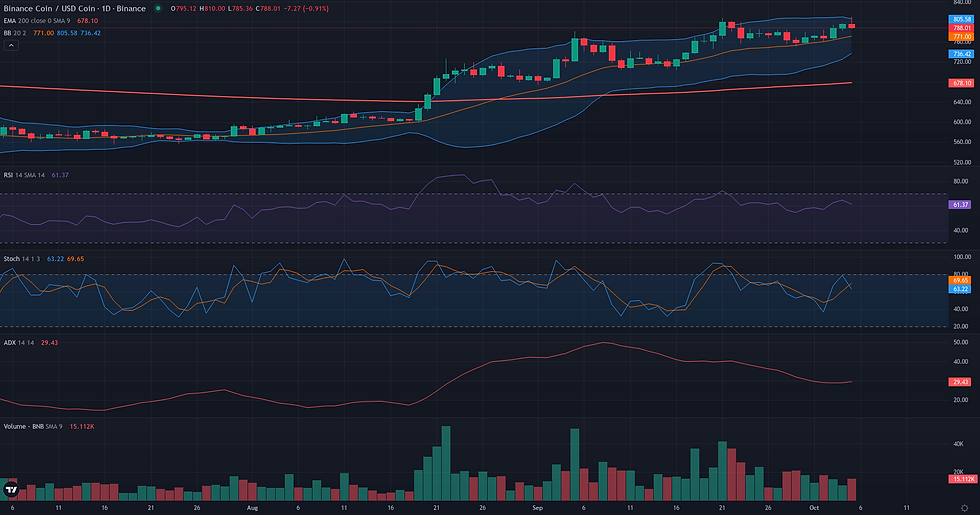Image resolution: width=980 pixels, height=515 pixels.
Task: Click the BB basis value 771.00 in legend
Action: [x=44, y=33]
